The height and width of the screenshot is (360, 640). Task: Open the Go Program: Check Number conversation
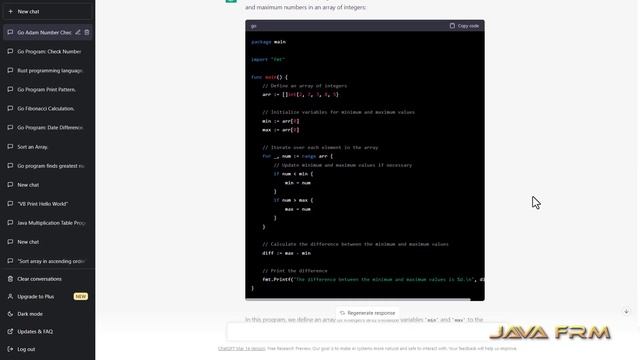(47, 51)
